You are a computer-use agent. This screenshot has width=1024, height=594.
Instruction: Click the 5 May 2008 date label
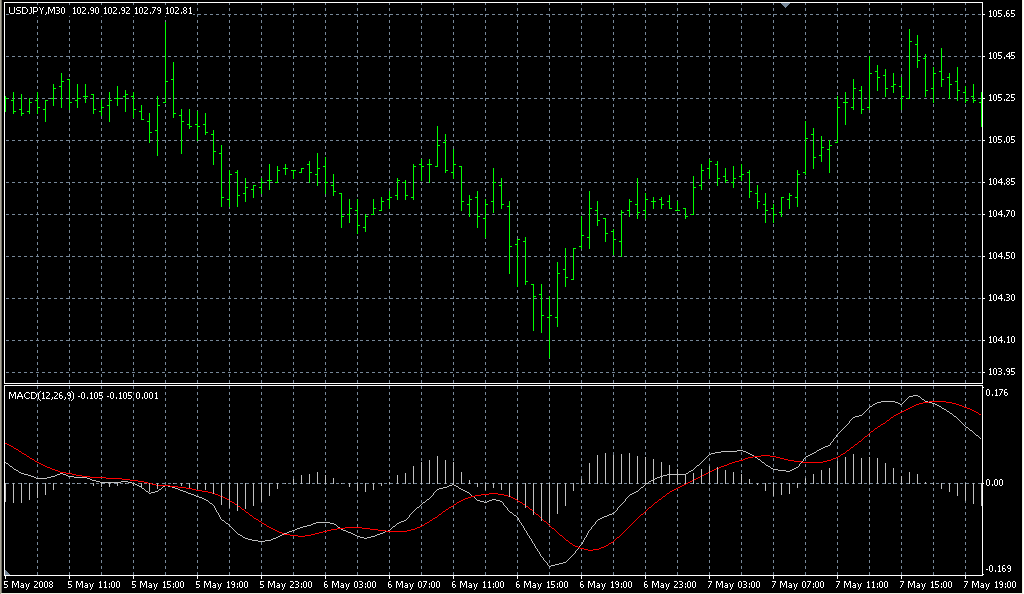tap(29, 584)
